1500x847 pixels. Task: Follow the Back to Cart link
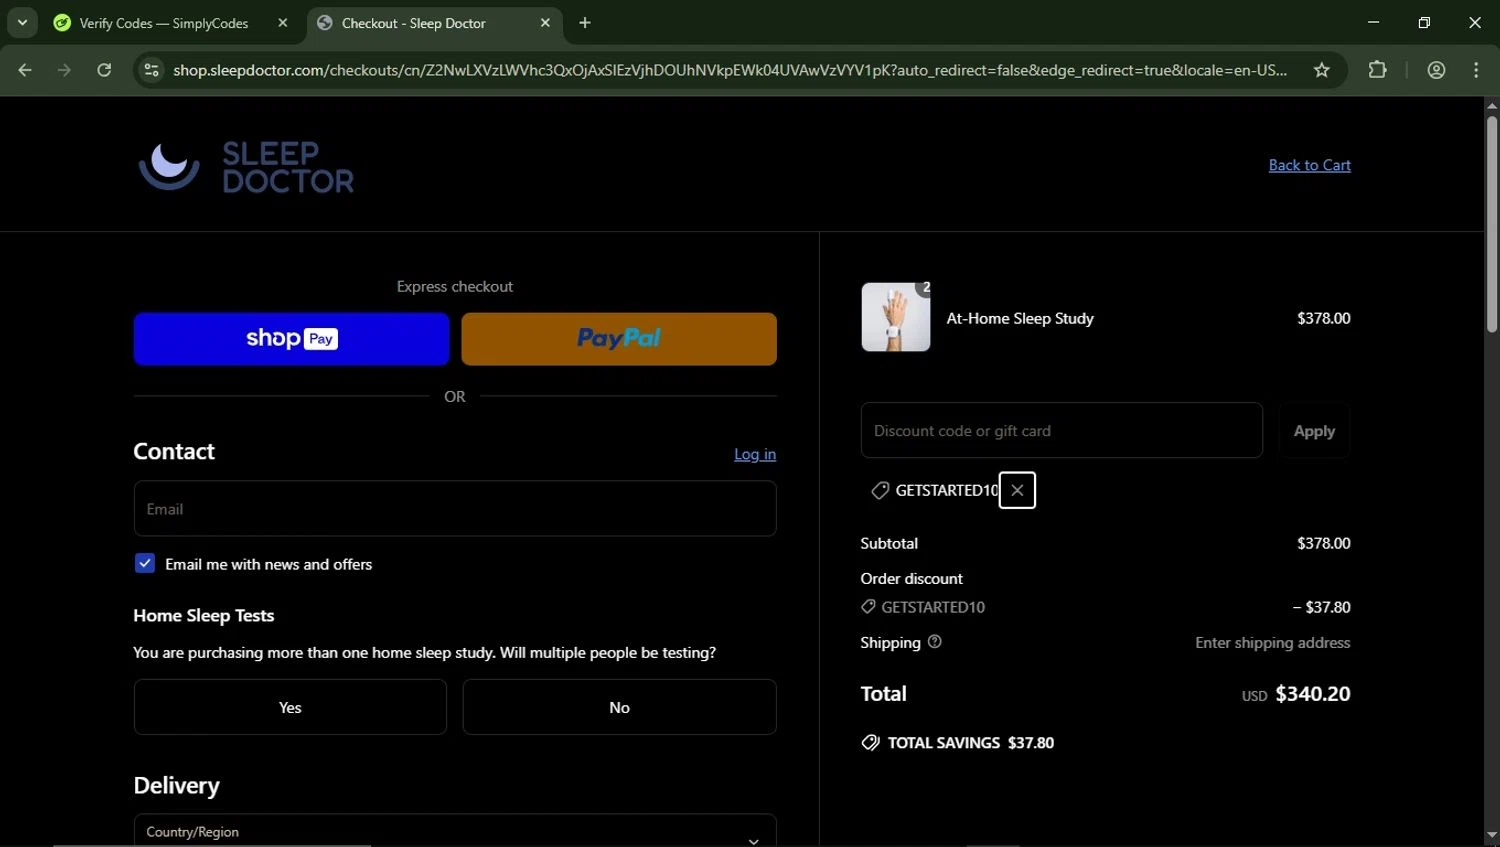(x=1309, y=165)
